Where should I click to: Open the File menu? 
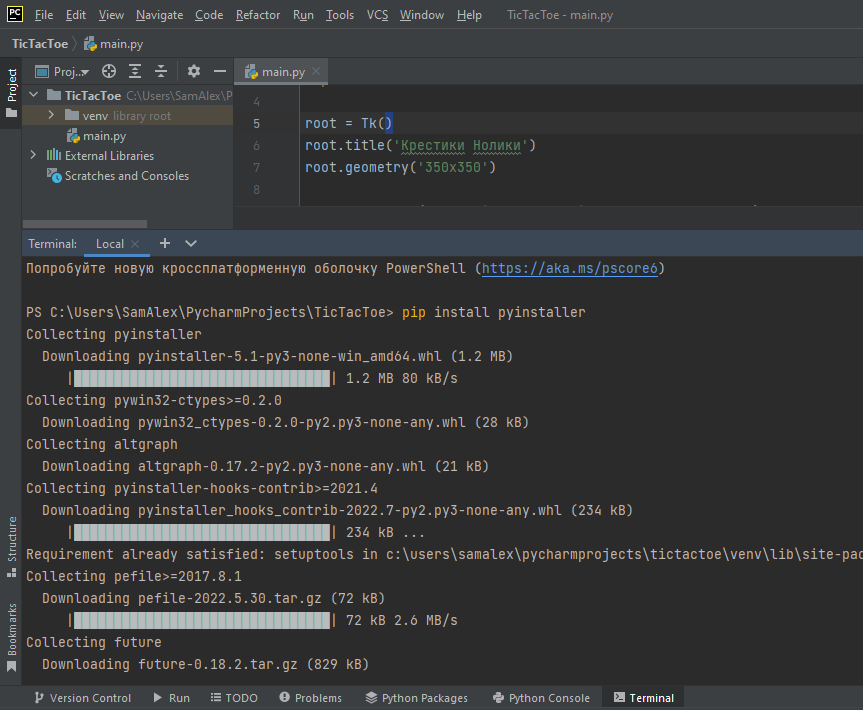tap(43, 15)
